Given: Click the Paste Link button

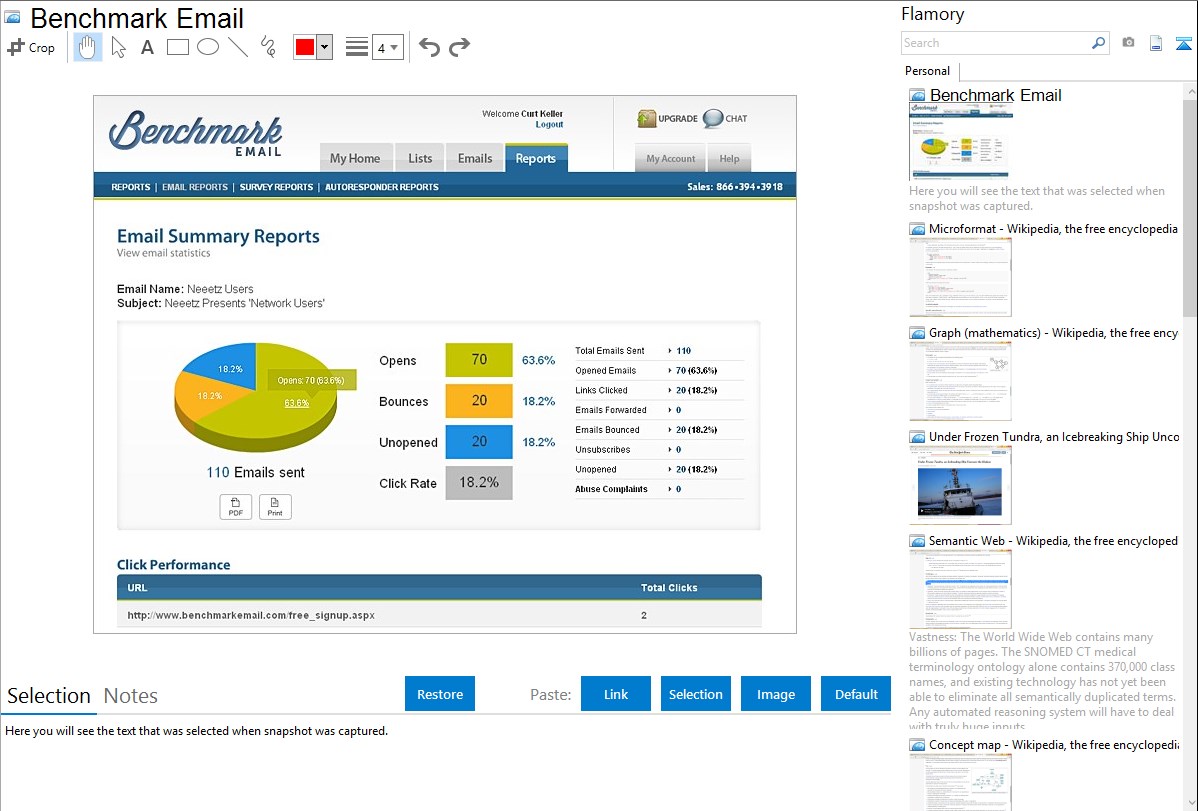Looking at the screenshot, I should pos(616,694).
